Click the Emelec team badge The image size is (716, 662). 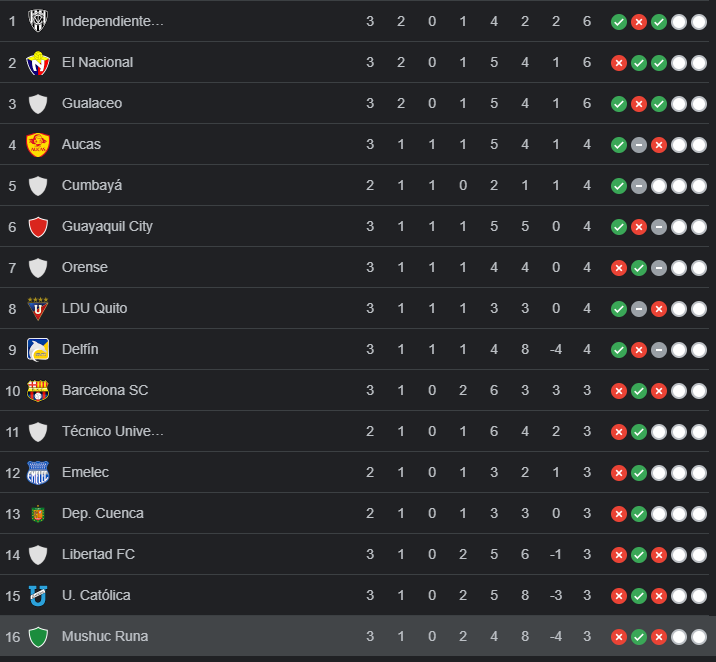click(38, 473)
